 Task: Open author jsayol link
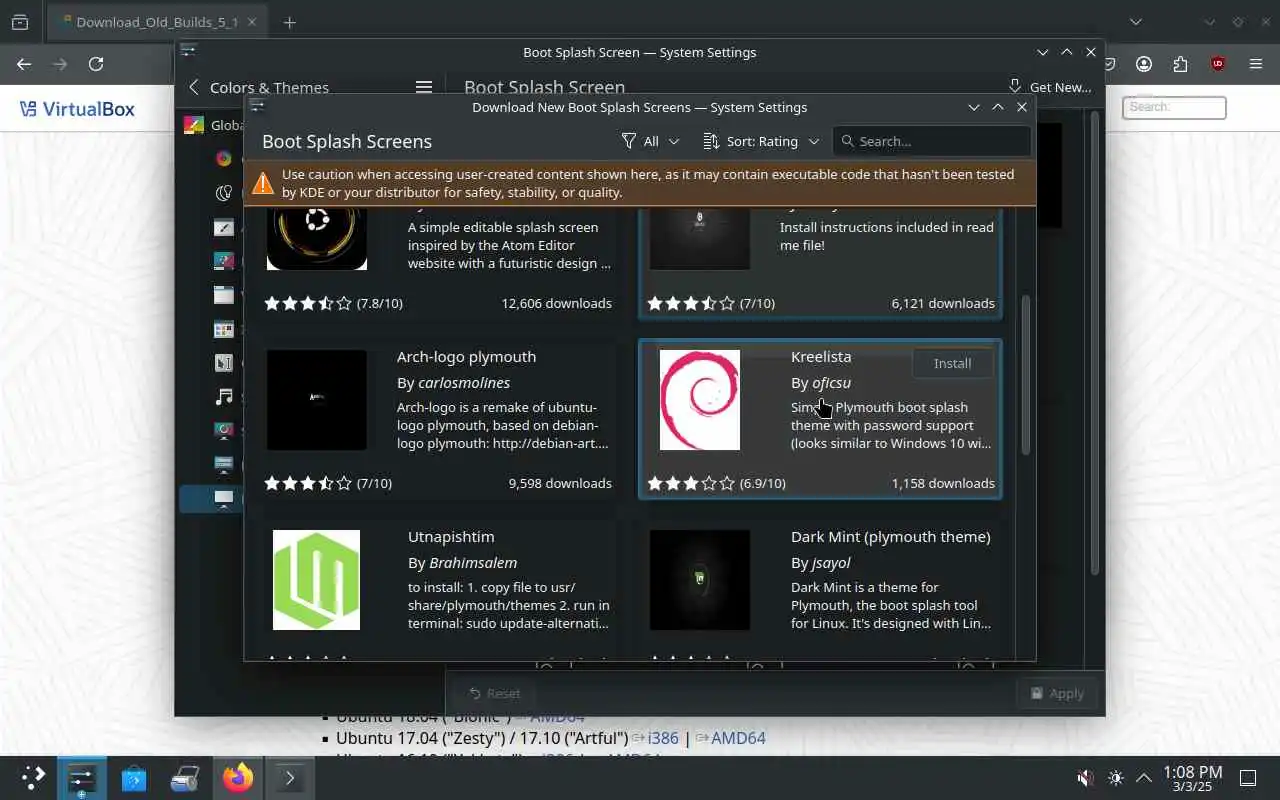pyautogui.click(x=831, y=563)
